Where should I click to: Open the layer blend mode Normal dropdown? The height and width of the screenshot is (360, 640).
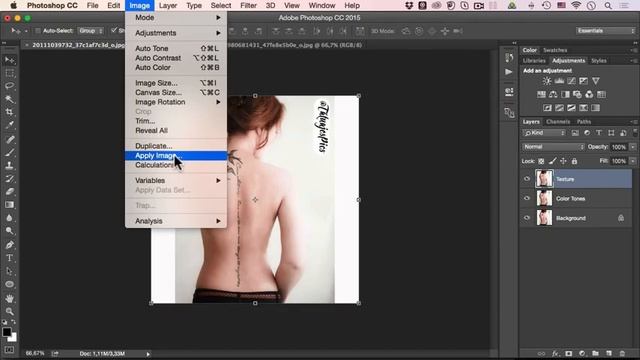coord(553,147)
